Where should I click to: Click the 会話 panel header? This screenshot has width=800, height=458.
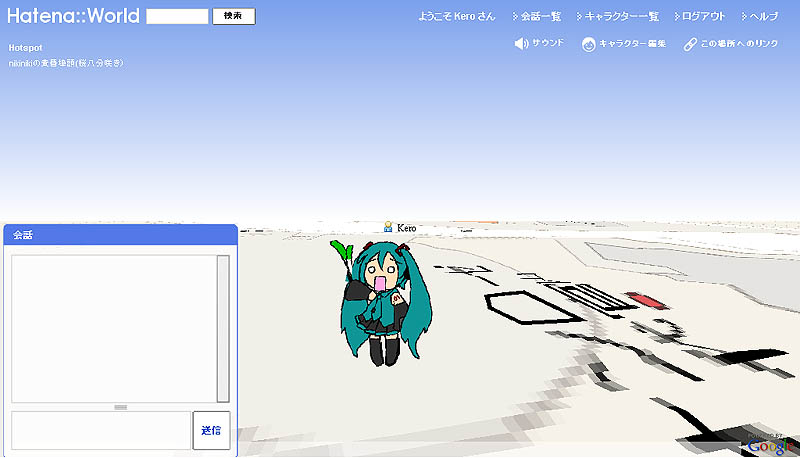(x=120, y=235)
